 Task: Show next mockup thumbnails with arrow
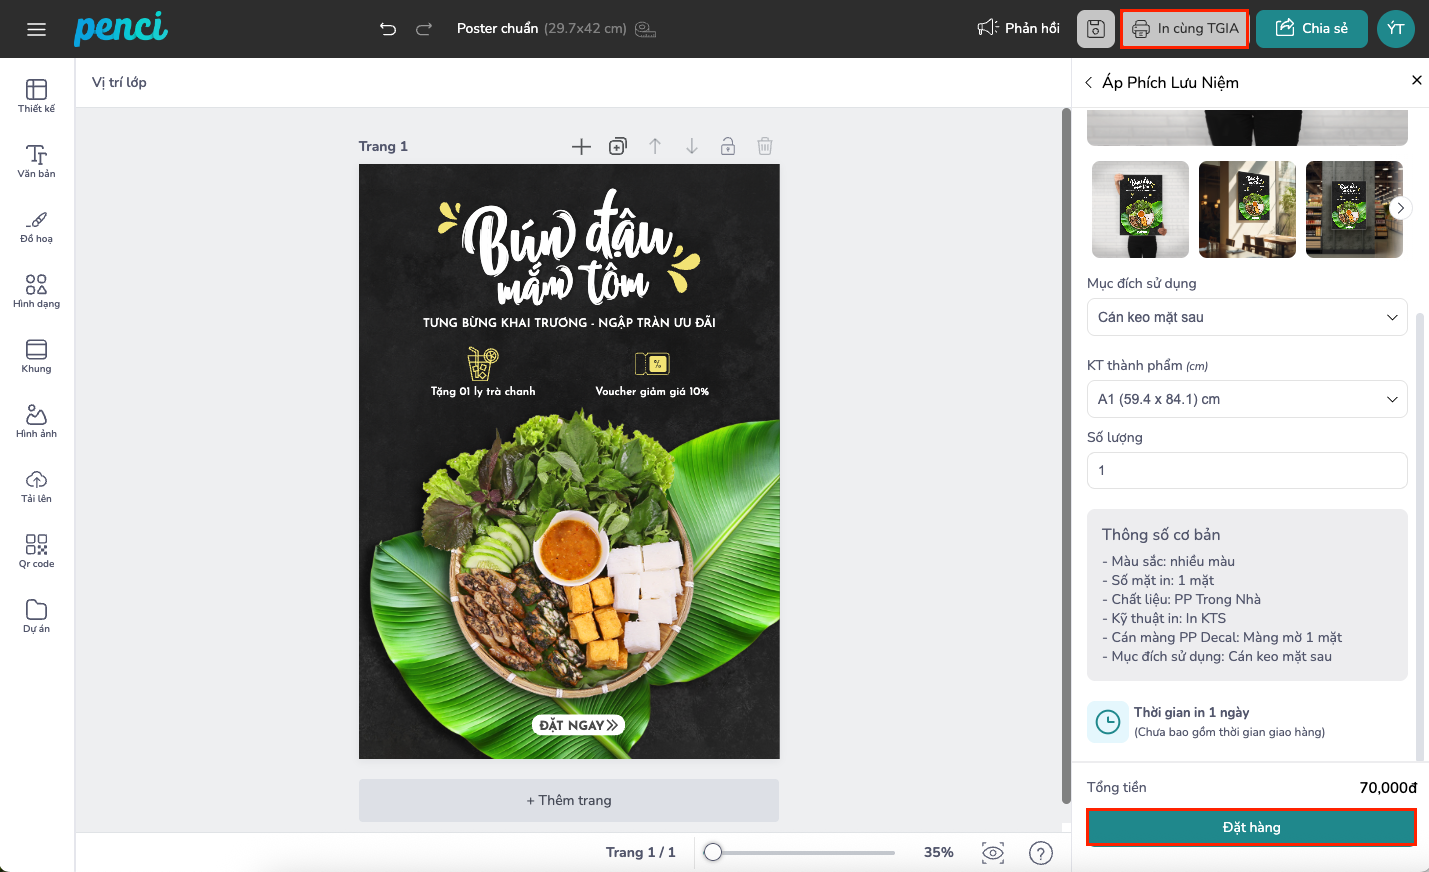tap(1400, 208)
